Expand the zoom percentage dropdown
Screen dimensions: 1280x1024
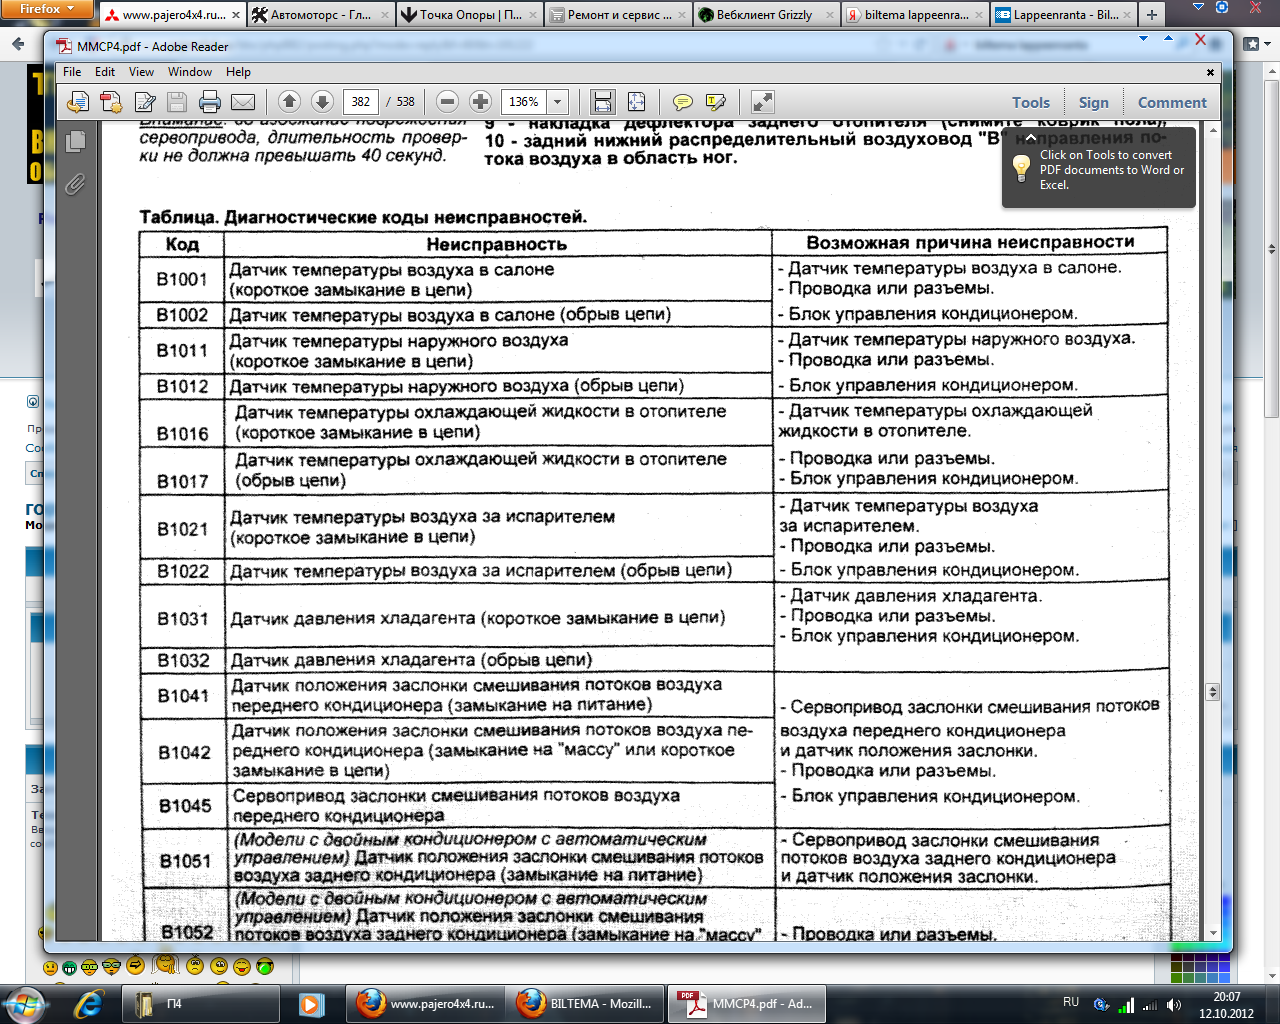(558, 102)
